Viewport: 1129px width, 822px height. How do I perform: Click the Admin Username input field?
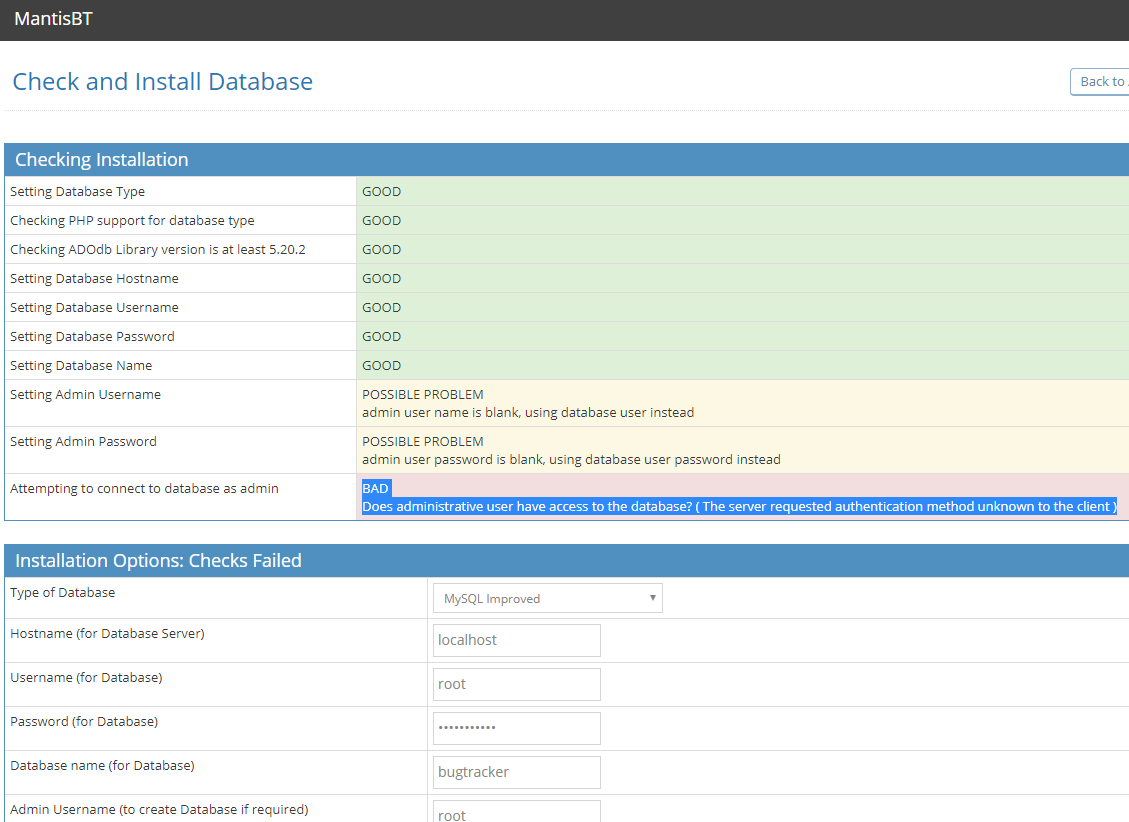point(516,812)
